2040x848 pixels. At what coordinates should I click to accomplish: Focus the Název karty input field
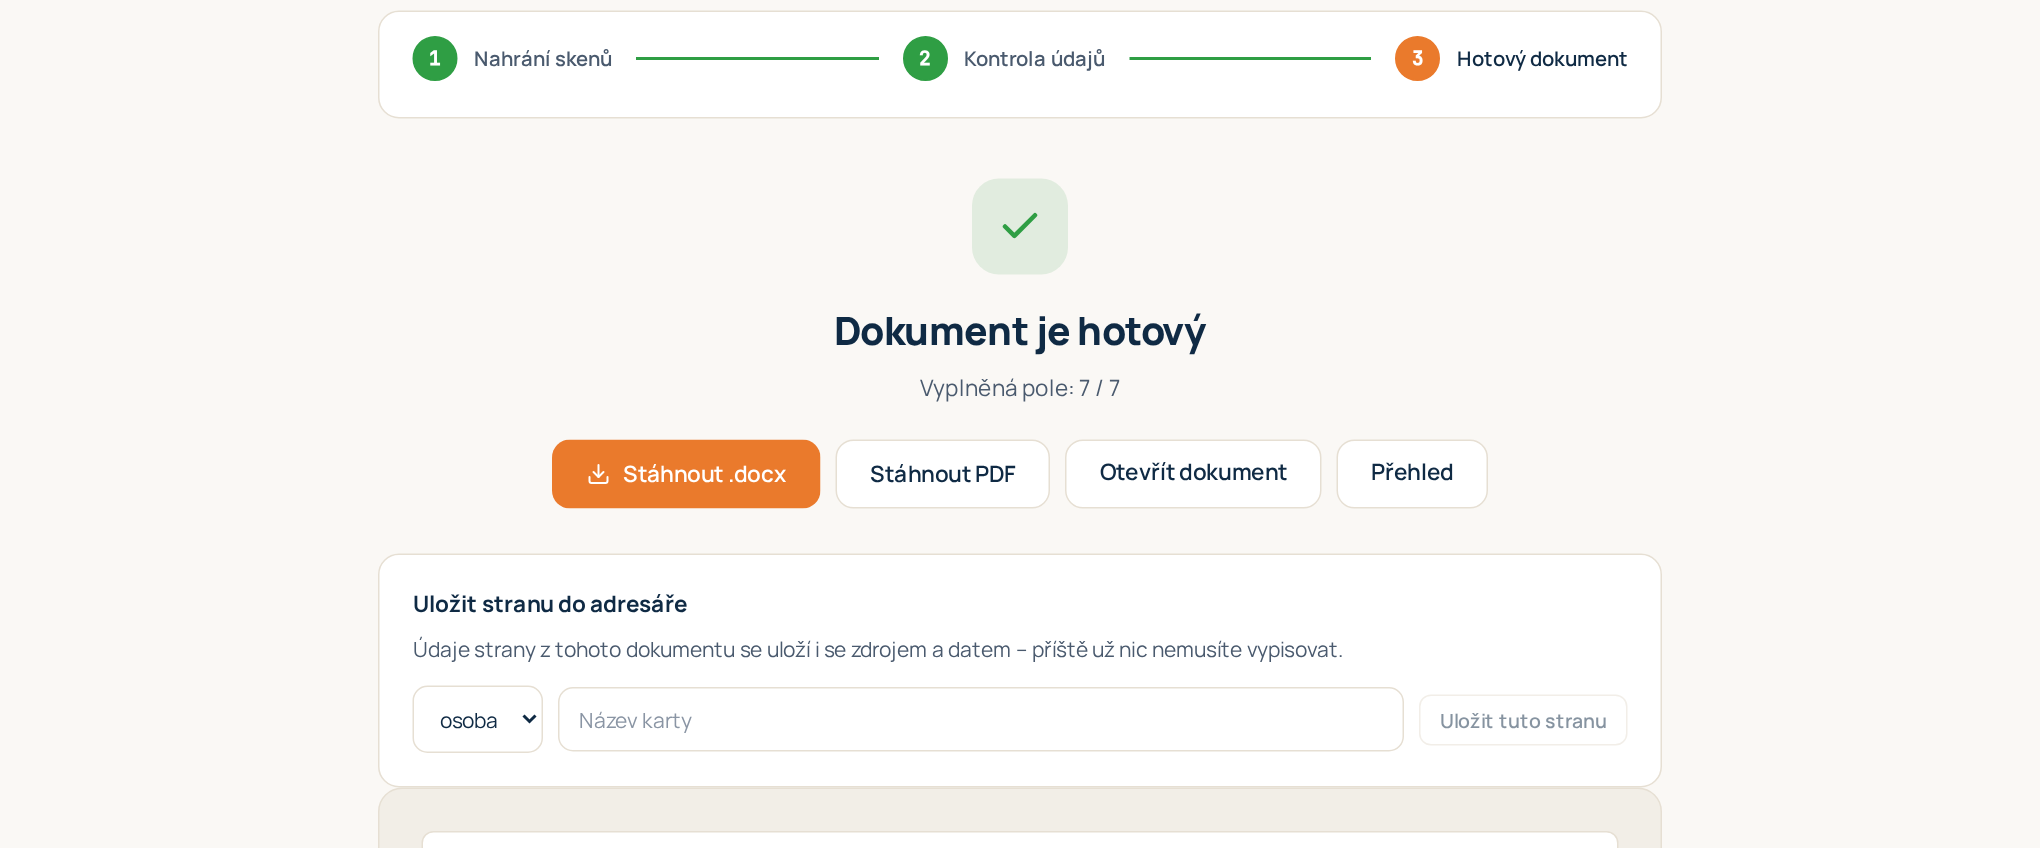click(x=981, y=719)
